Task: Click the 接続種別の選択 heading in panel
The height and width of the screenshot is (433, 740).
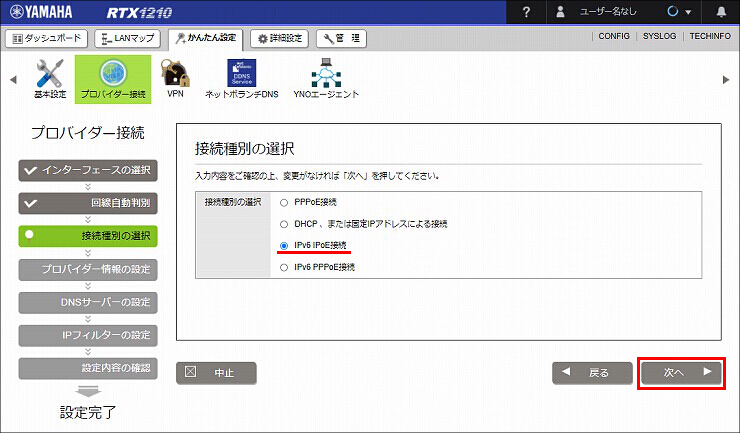Action: point(244,149)
